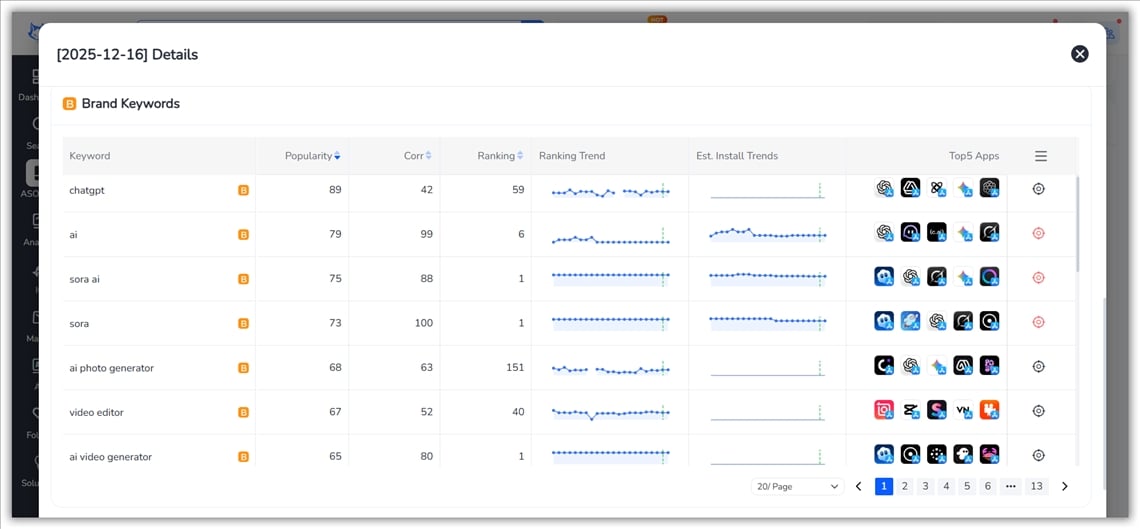
Task: Go to page 2 of results
Action: [904, 487]
